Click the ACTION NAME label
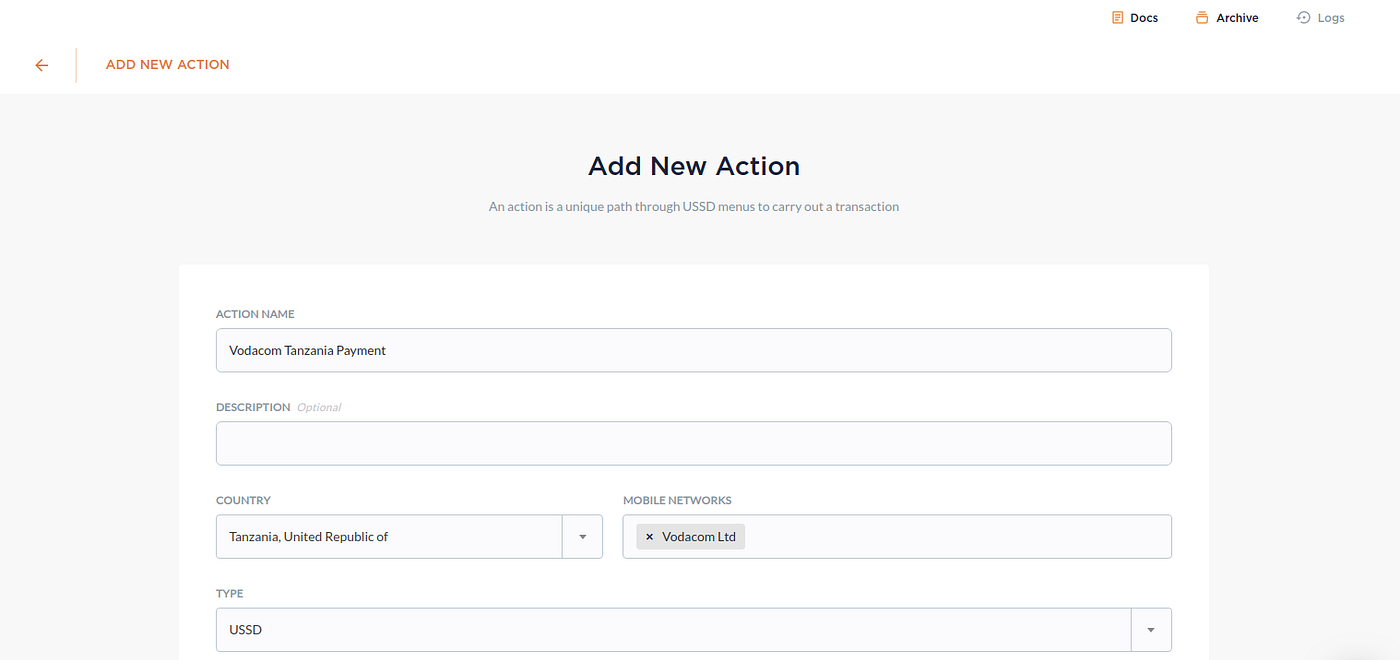Viewport: 1400px width, 660px height. tap(255, 314)
